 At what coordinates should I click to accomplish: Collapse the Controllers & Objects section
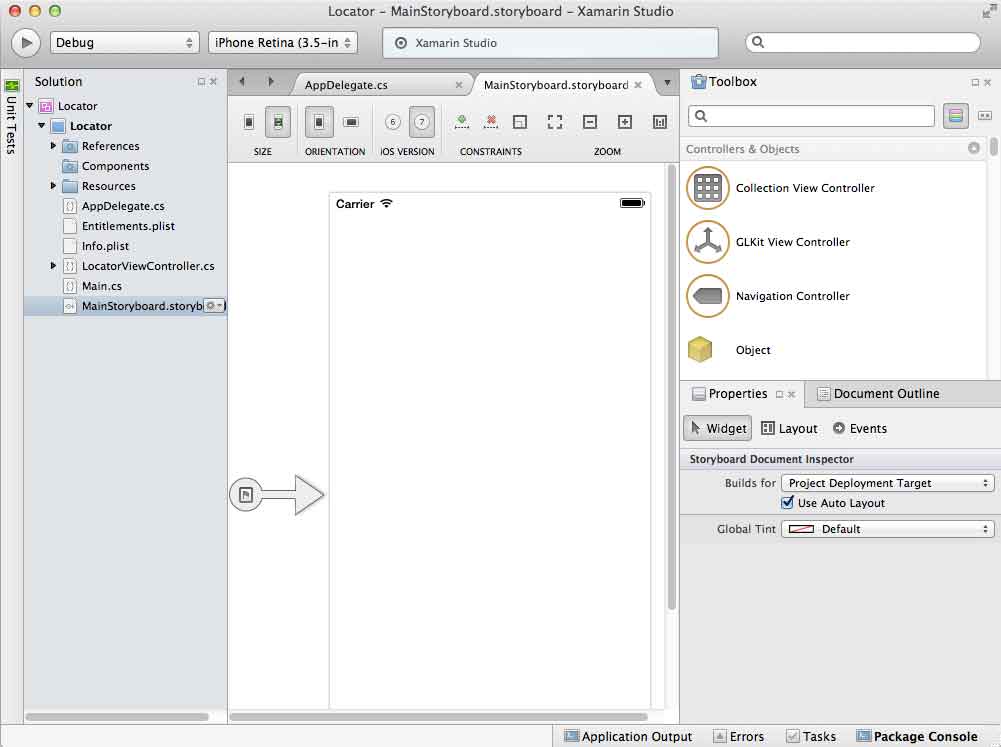[974, 148]
